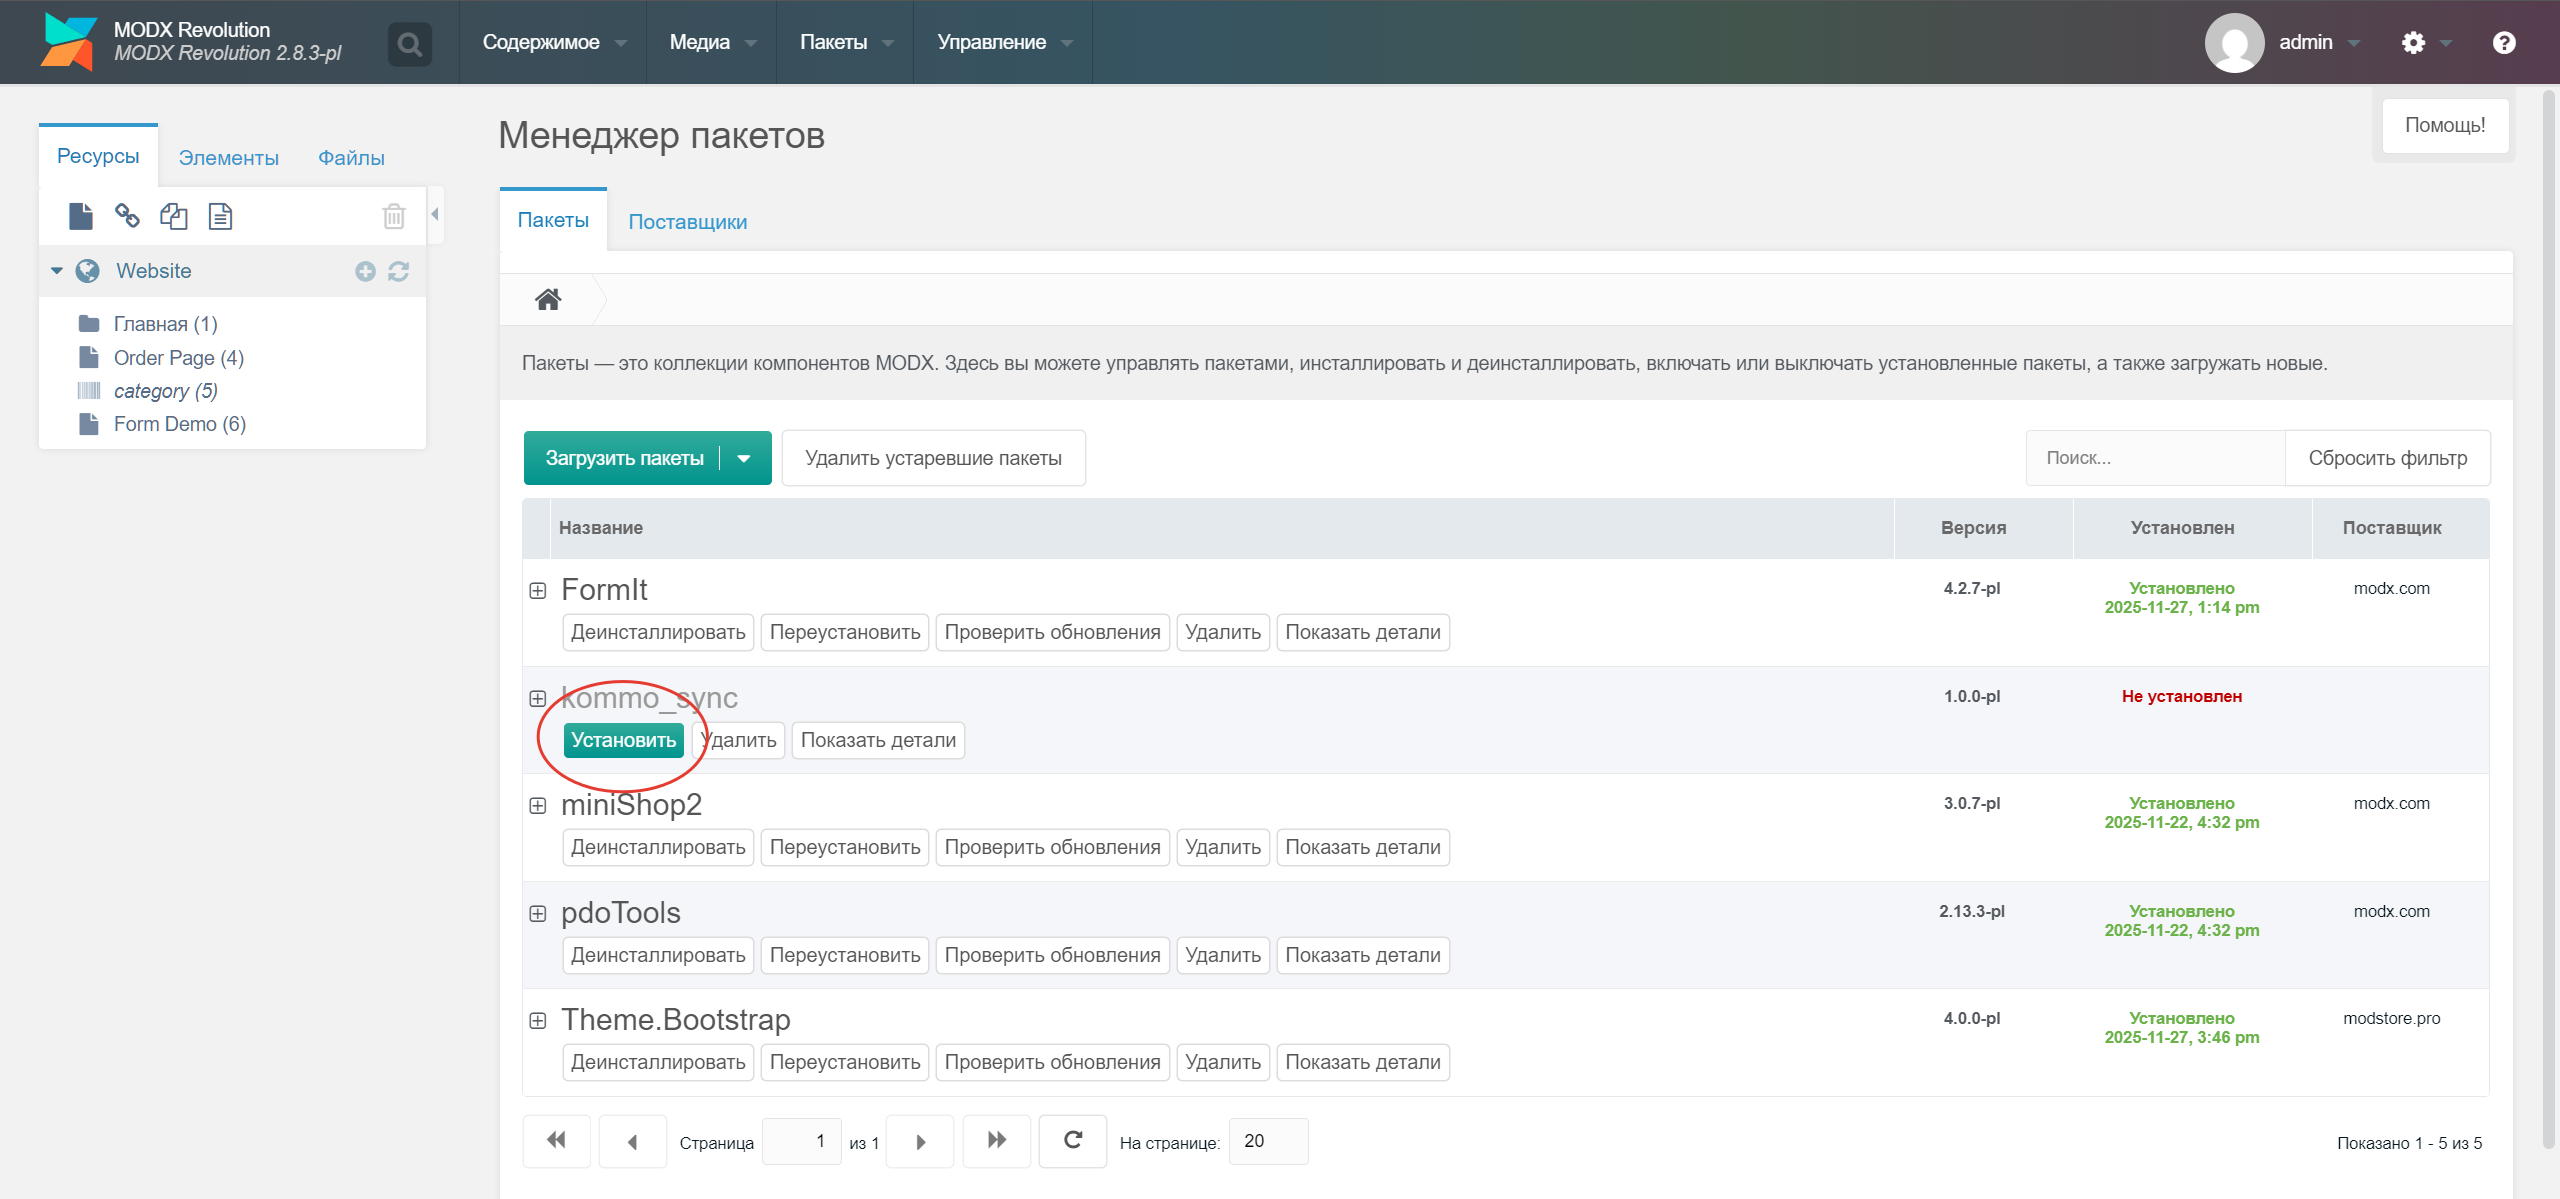Open the settings gear icon
Image resolution: width=2560 pixels, height=1199 pixels.
coord(2413,42)
